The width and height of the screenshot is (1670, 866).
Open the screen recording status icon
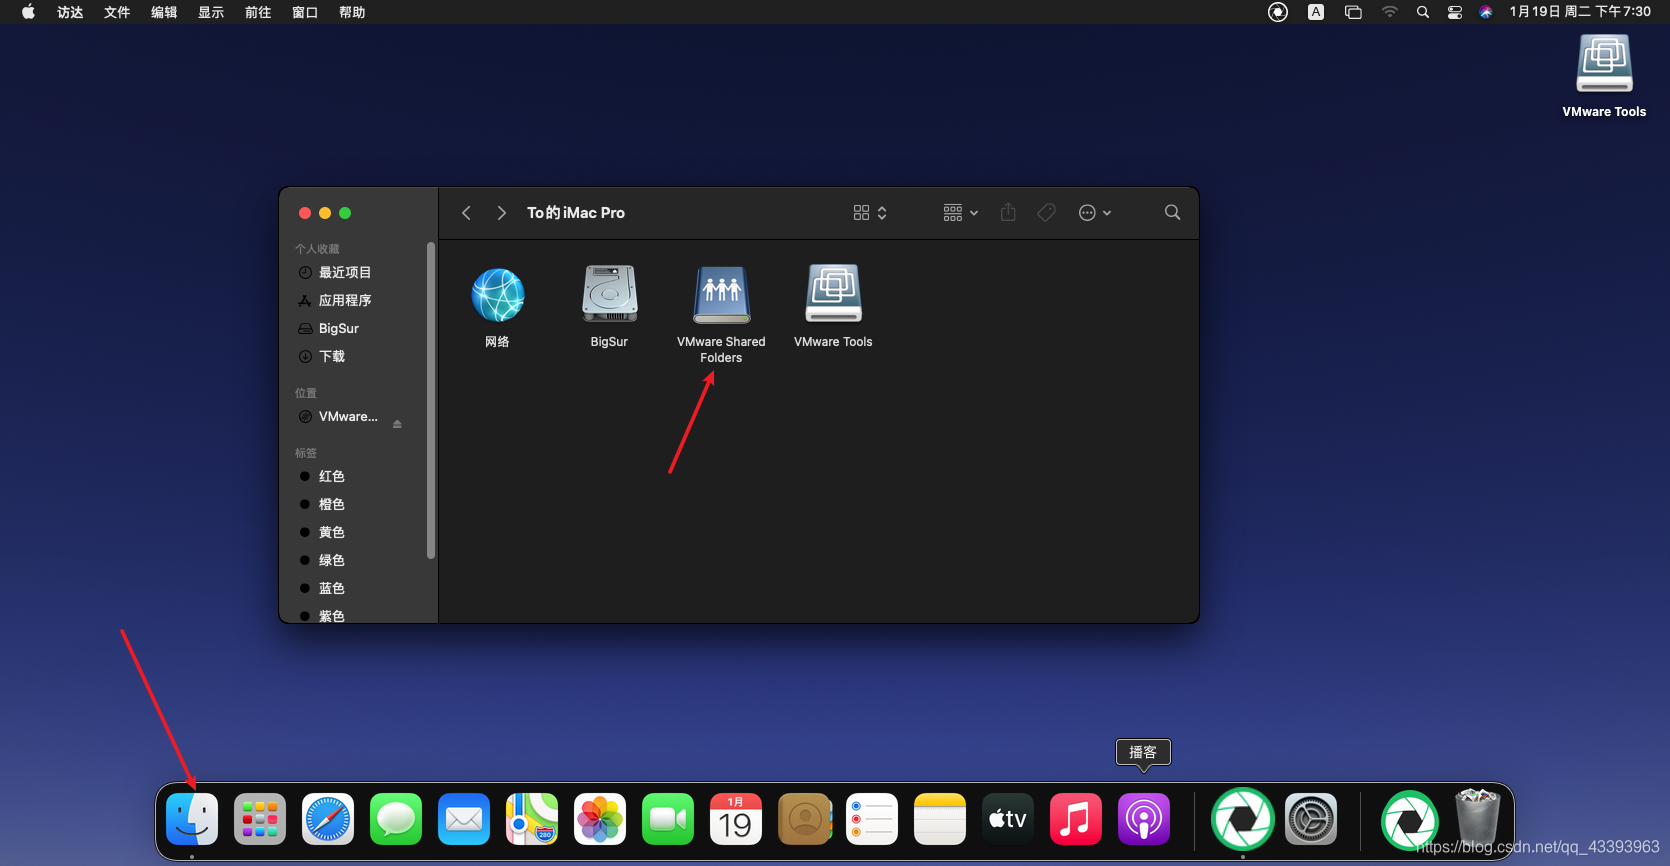(1278, 12)
